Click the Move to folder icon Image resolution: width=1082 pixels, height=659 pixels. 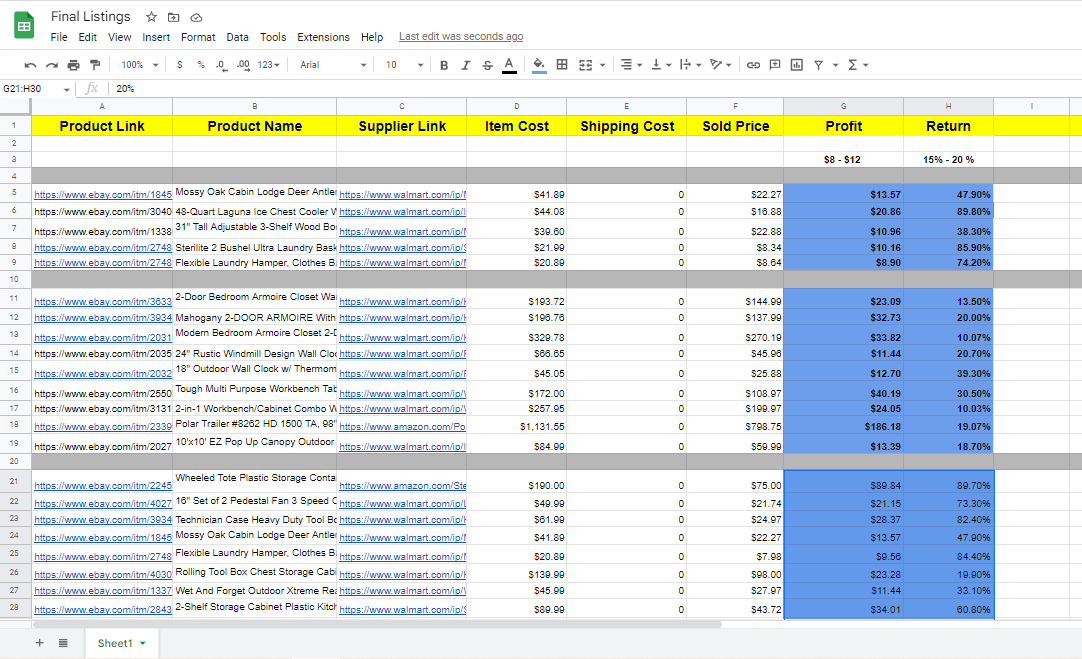click(x=173, y=17)
